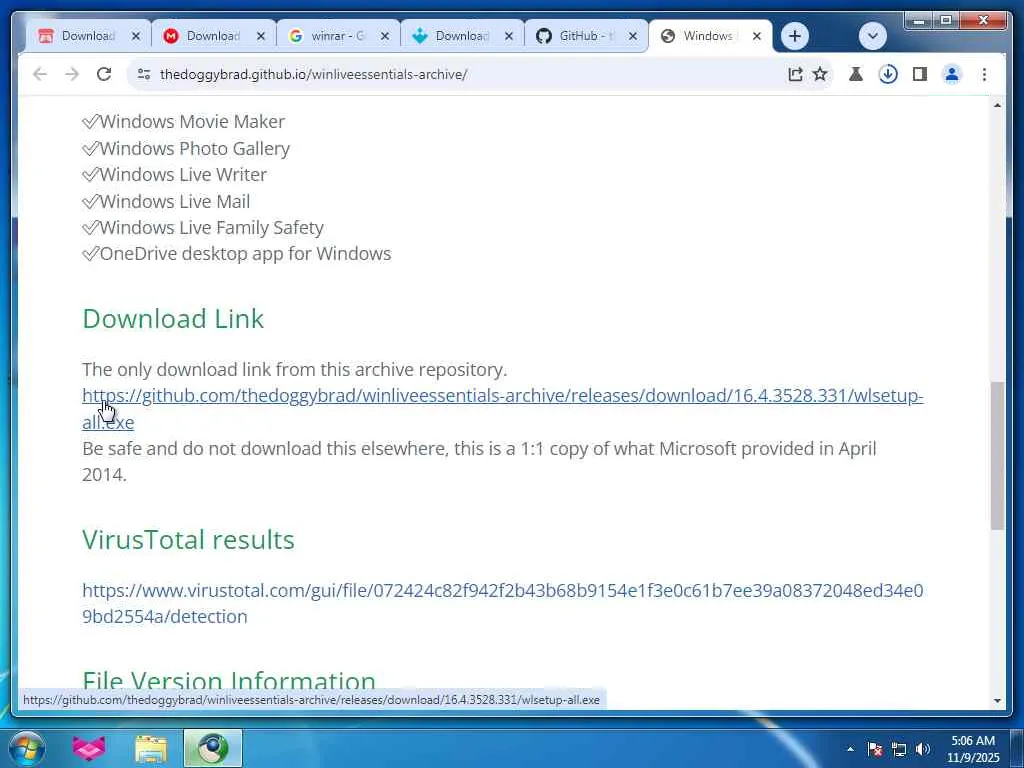The image size is (1024, 768).
Task: Click the forward navigation arrow
Action: [x=72, y=74]
